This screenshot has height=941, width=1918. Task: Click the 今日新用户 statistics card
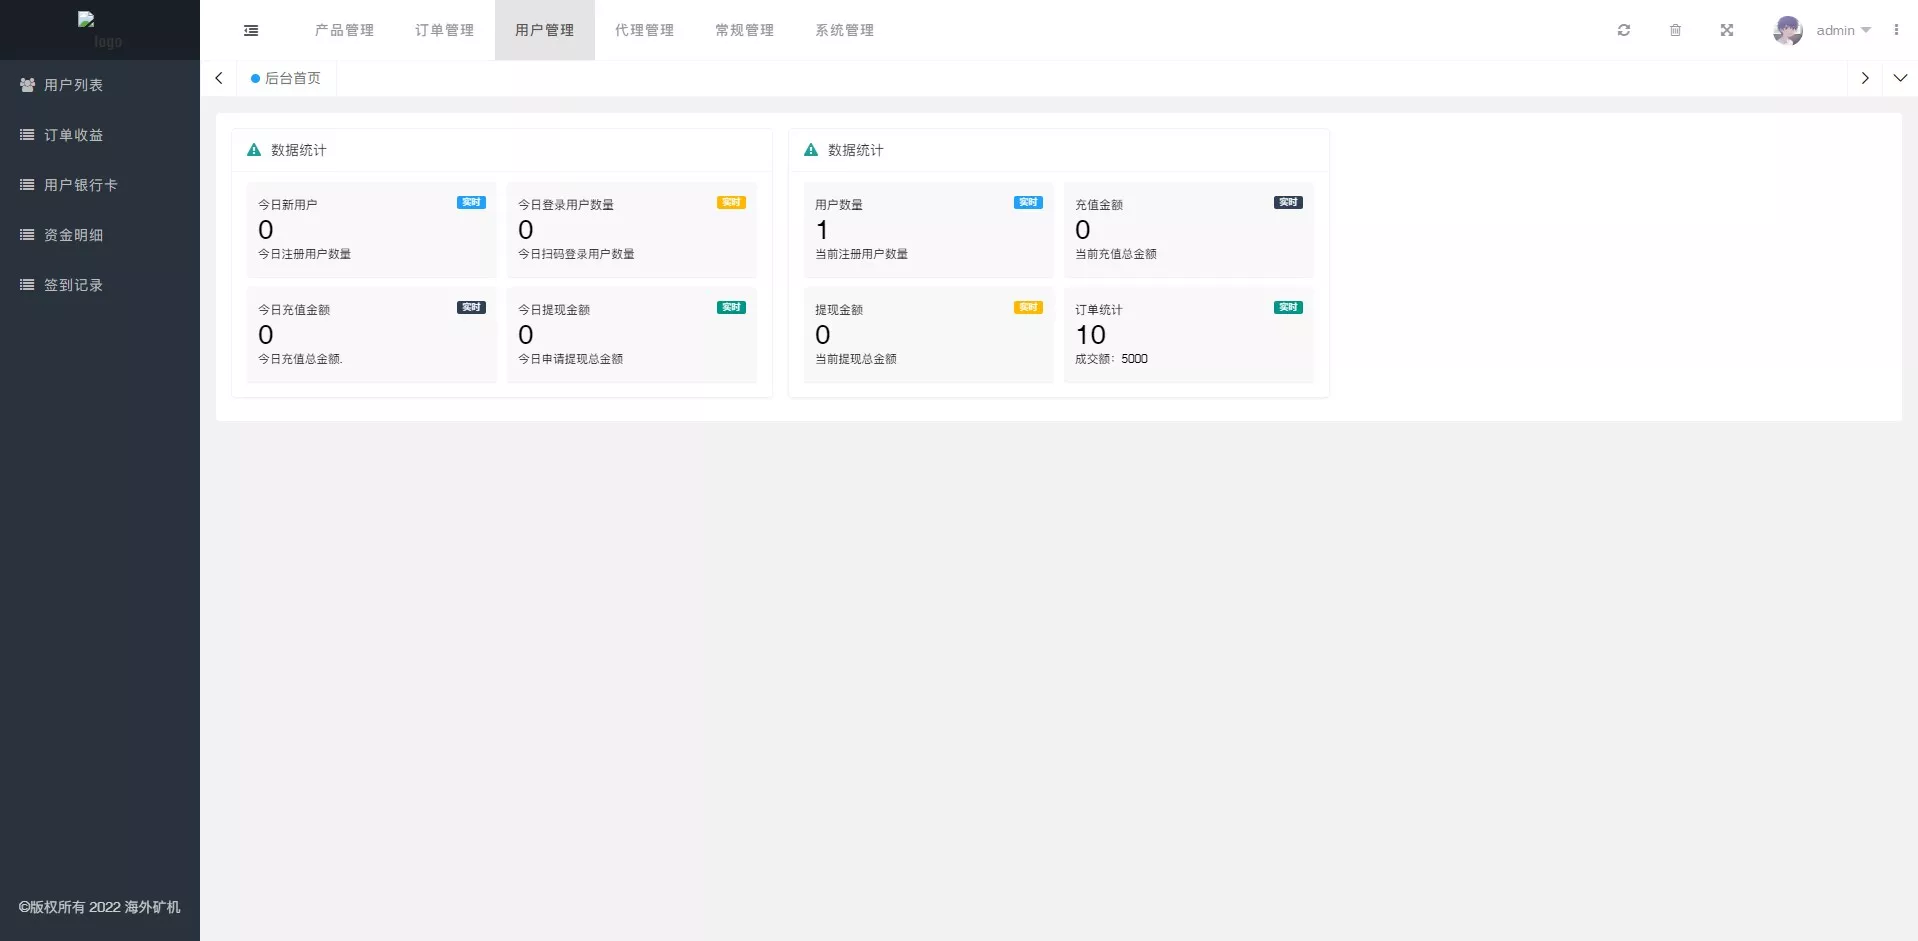[x=371, y=229]
